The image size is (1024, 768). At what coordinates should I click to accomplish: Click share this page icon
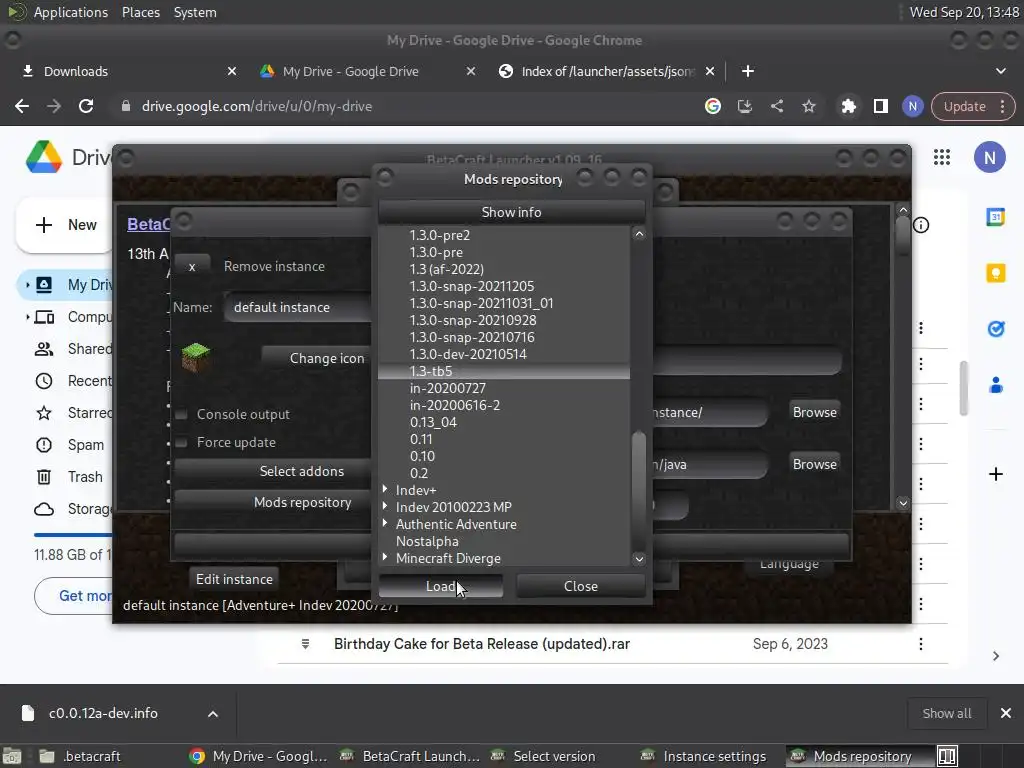[776, 106]
